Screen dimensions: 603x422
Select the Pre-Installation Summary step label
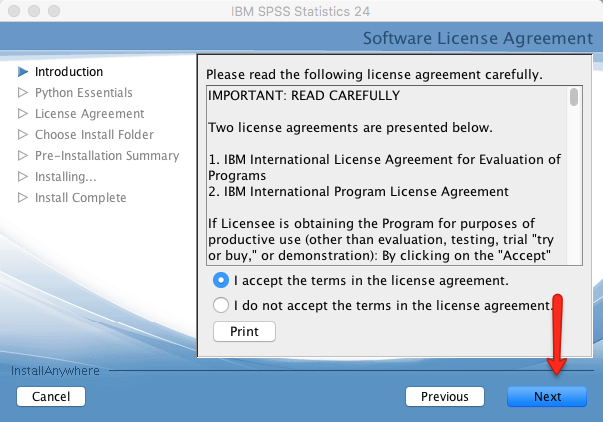tap(107, 156)
